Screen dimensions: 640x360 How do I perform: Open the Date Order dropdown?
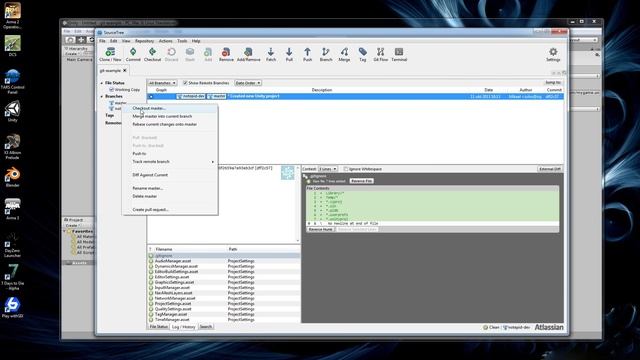click(x=248, y=83)
